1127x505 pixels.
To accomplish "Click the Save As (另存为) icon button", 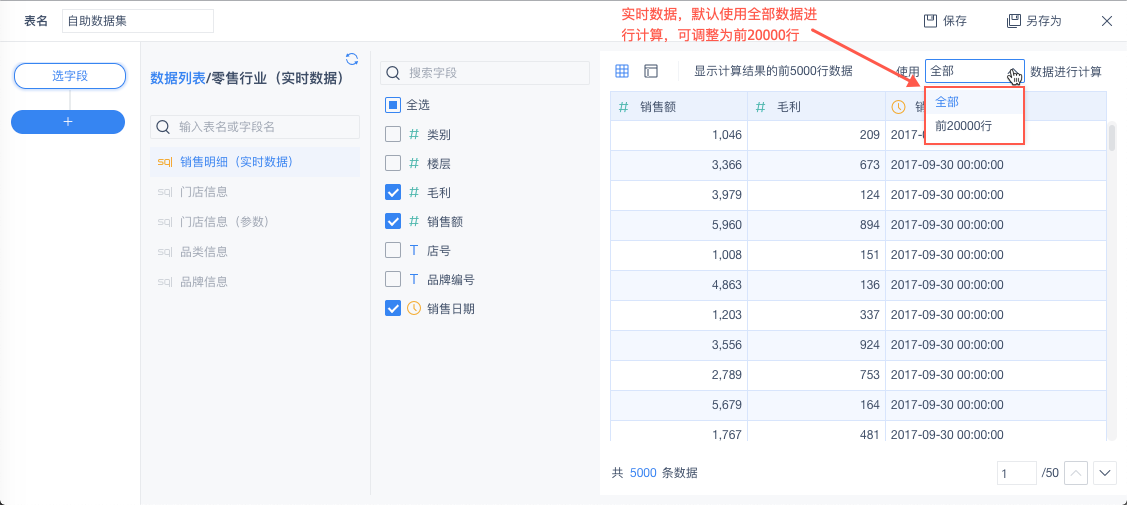I will pyautogui.click(x=1014, y=20).
